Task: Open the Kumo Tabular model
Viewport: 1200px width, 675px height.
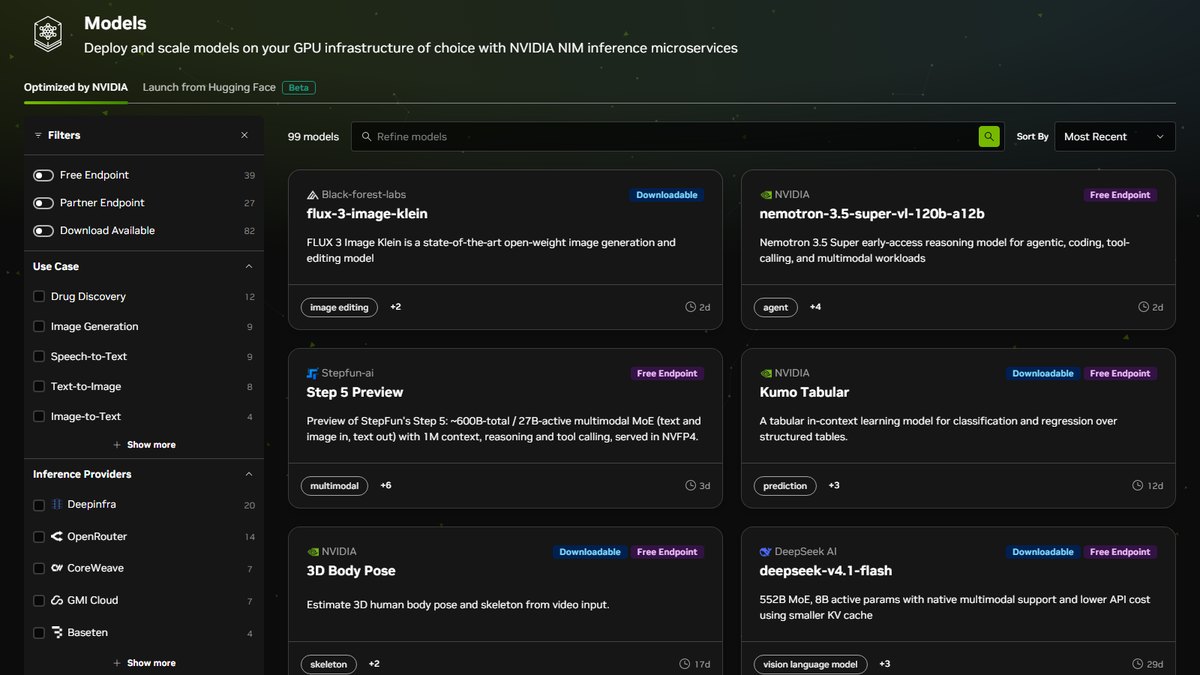Action: coord(804,392)
